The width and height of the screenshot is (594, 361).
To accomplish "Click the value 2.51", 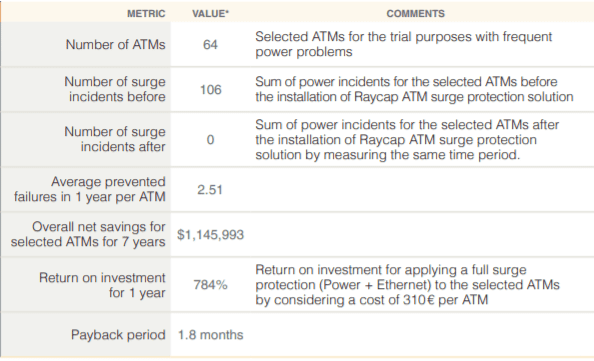I will coord(210,189).
